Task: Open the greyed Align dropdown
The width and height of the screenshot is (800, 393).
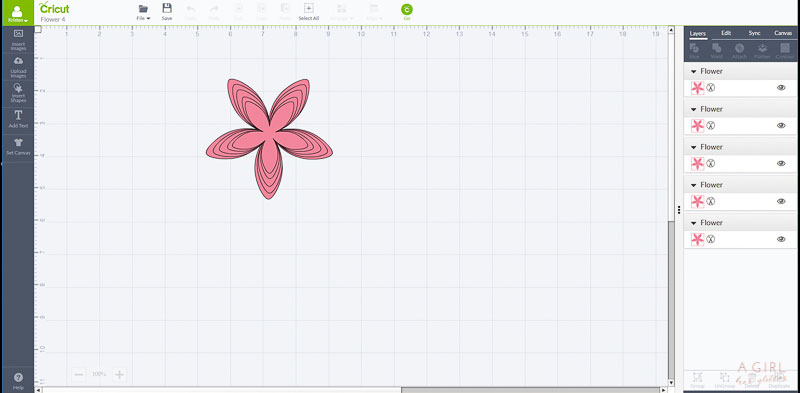Action: point(374,12)
